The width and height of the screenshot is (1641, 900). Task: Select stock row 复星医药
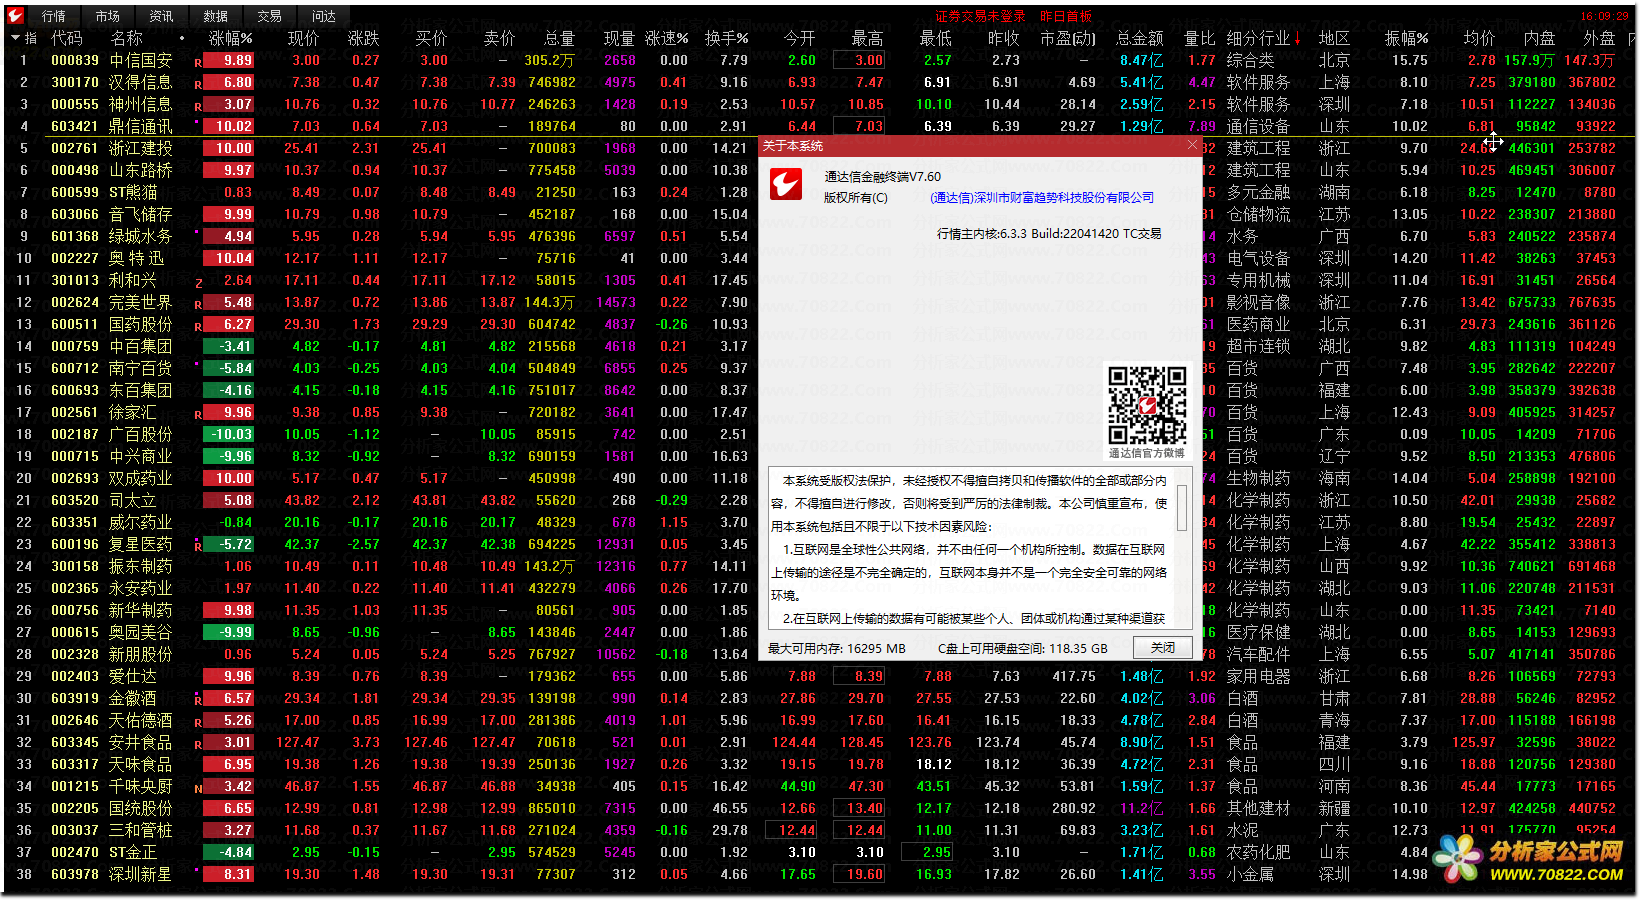point(140,545)
